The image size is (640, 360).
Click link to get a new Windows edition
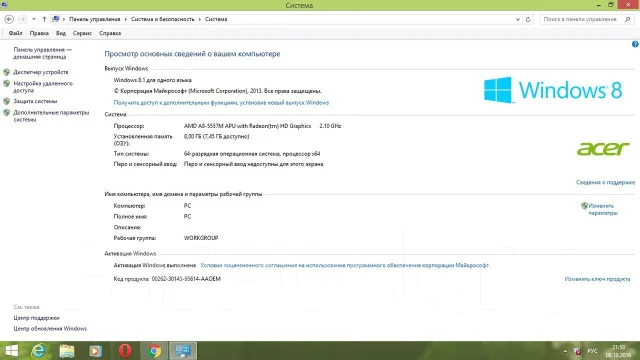pyautogui.click(x=221, y=102)
